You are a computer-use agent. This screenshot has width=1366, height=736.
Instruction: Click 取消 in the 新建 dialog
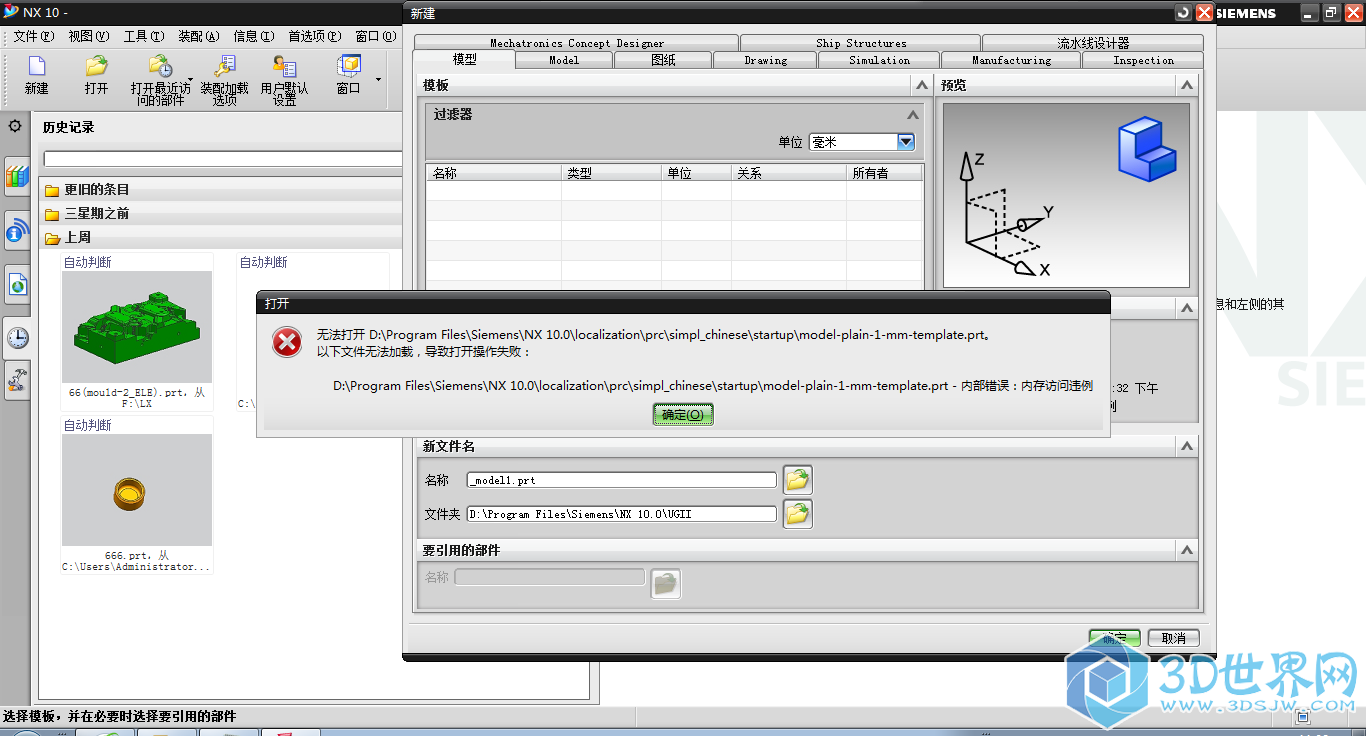pos(1173,638)
